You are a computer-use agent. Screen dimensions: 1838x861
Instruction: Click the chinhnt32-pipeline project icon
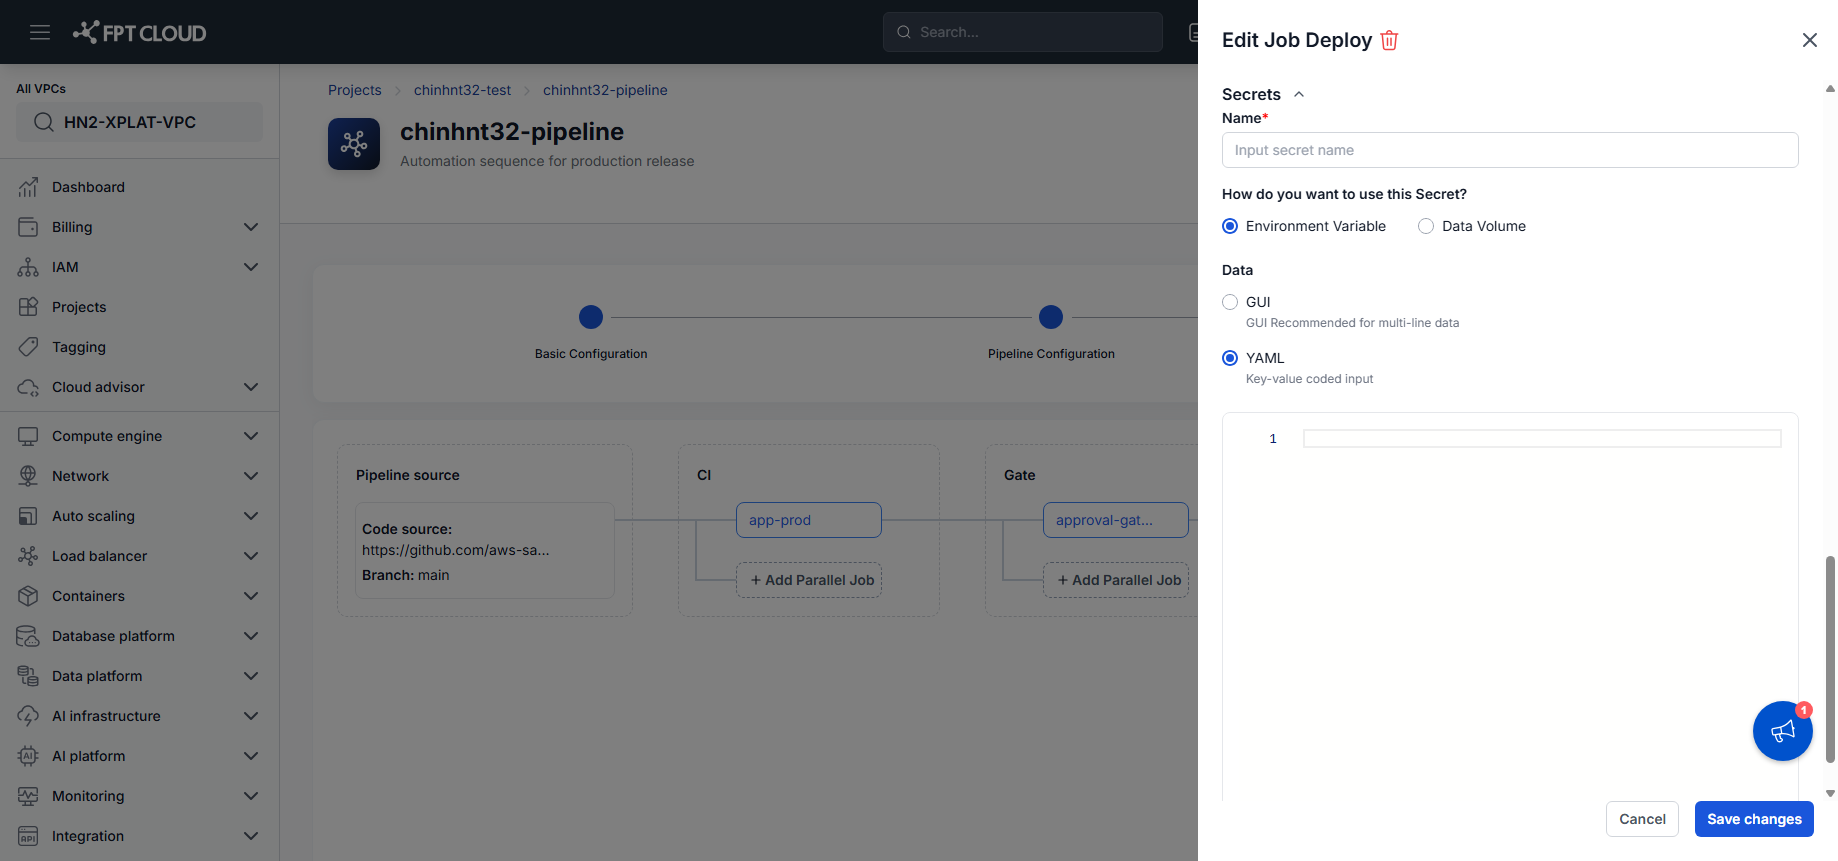tap(354, 144)
